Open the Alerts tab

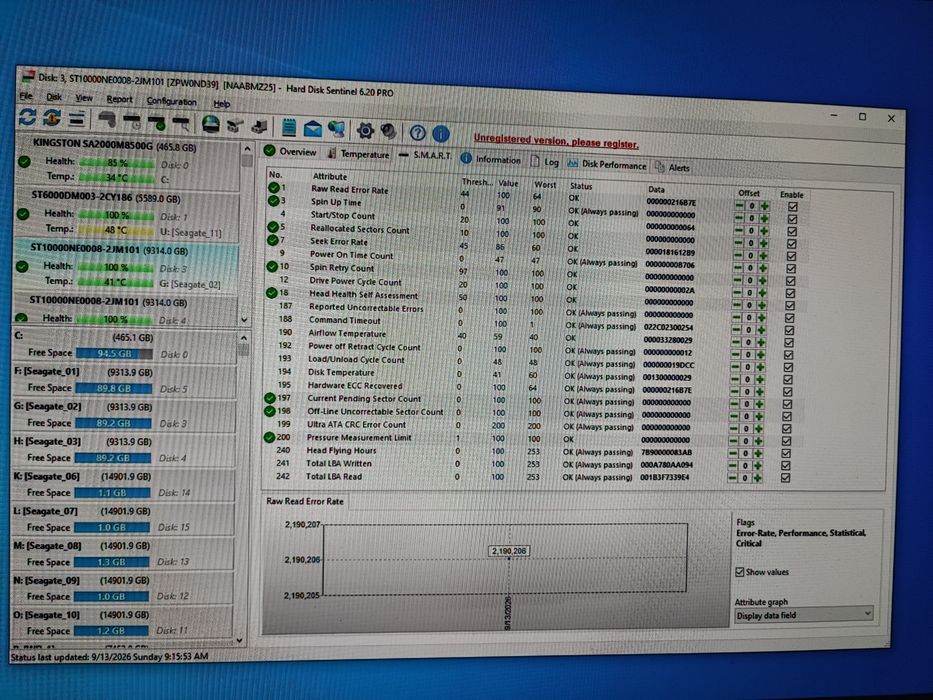(673, 167)
